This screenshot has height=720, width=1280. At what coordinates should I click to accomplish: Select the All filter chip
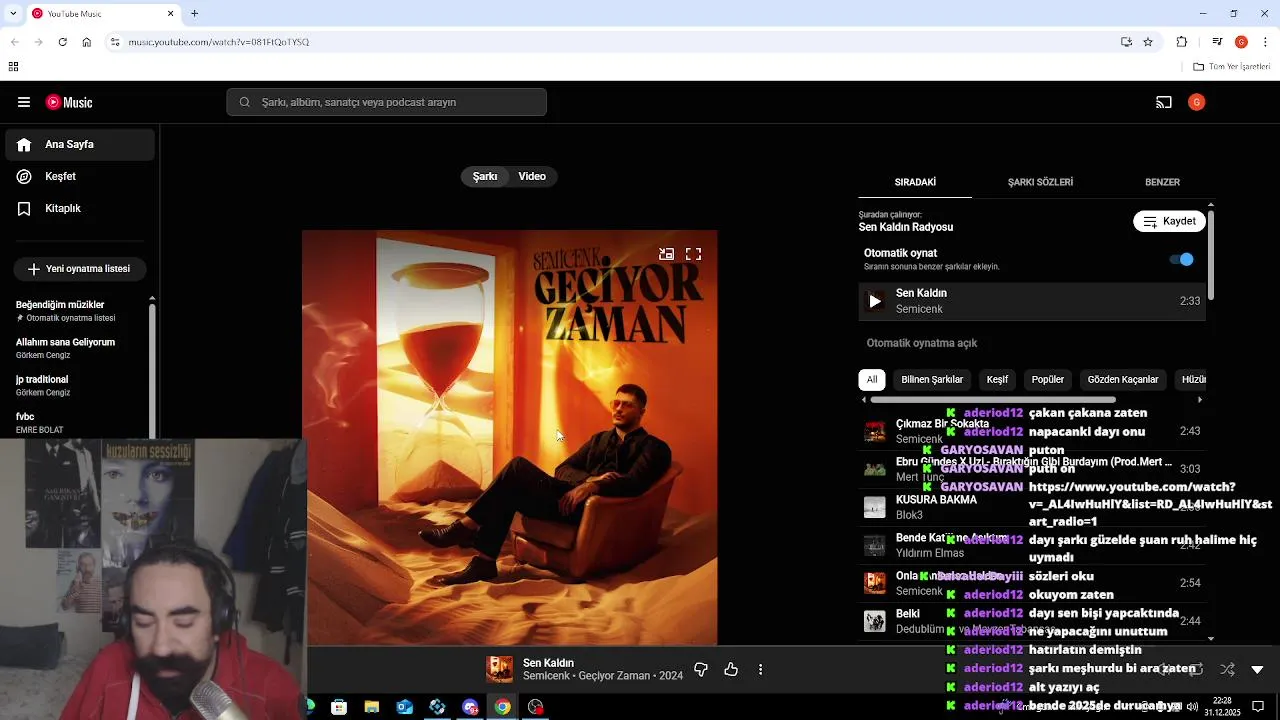(x=872, y=380)
